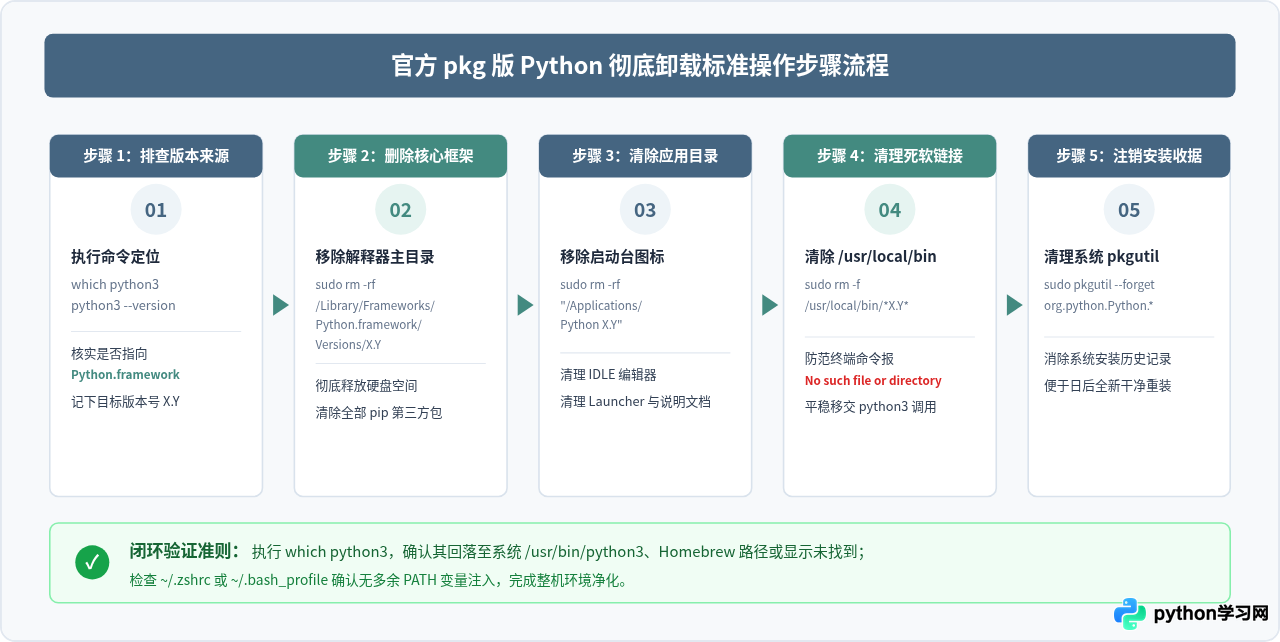Click the 03 number circle

645,210
